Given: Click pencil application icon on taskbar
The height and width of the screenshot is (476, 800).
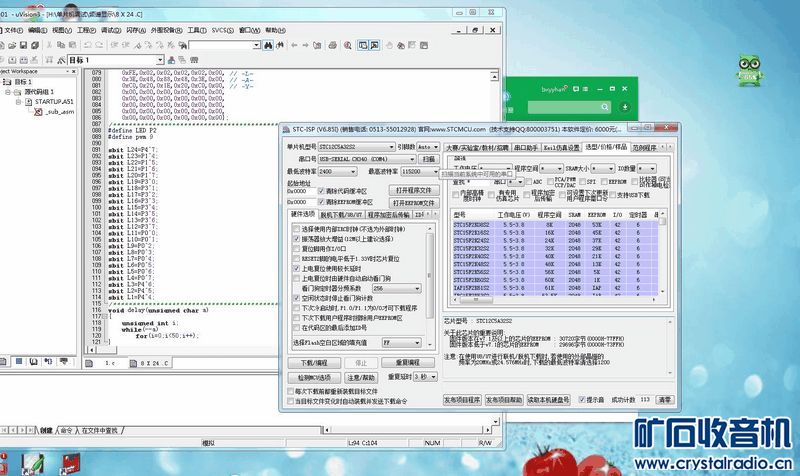Looking at the screenshot, I should (x=33, y=464).
